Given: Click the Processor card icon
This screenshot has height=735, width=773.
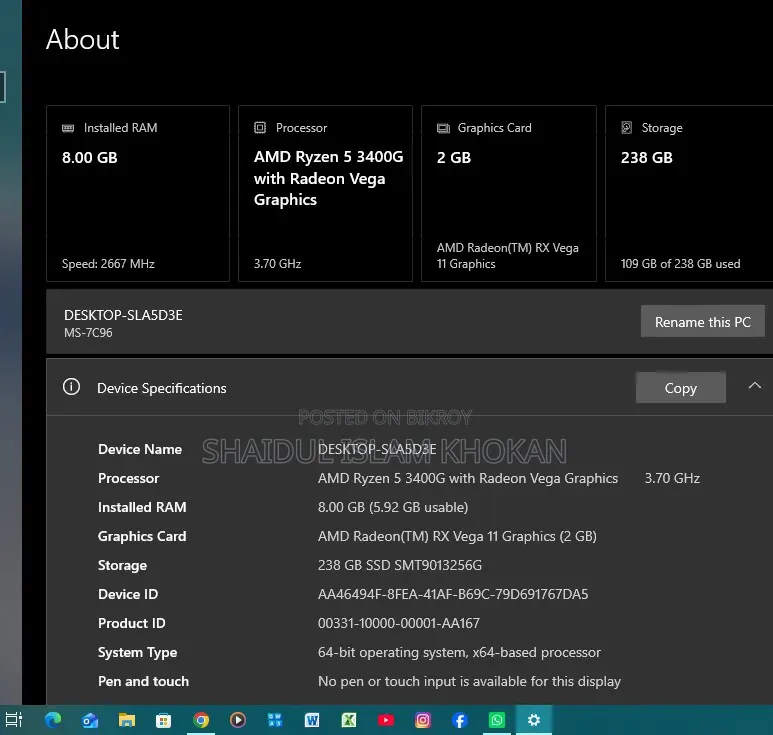Looking at the screenshot, I should 260,128.
